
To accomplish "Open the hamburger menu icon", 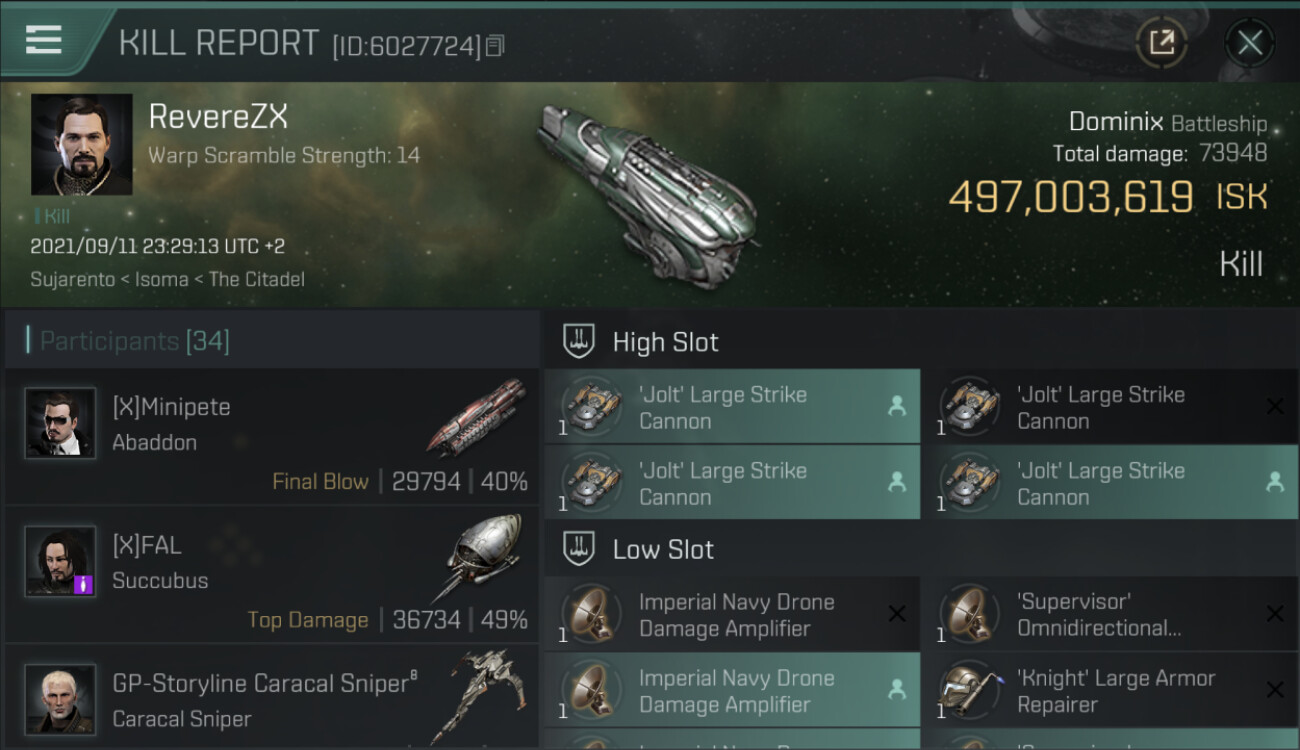I will 44,40.
